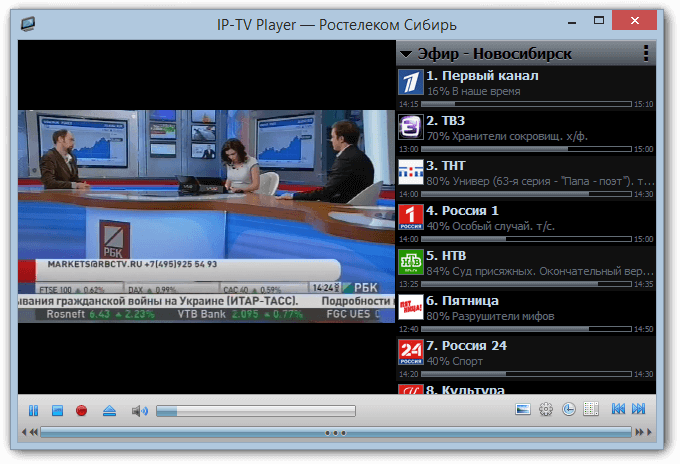The image size is (680, 464).
Task: Take a screenshot with the picture icon
Action: click(x=523, y=409)
